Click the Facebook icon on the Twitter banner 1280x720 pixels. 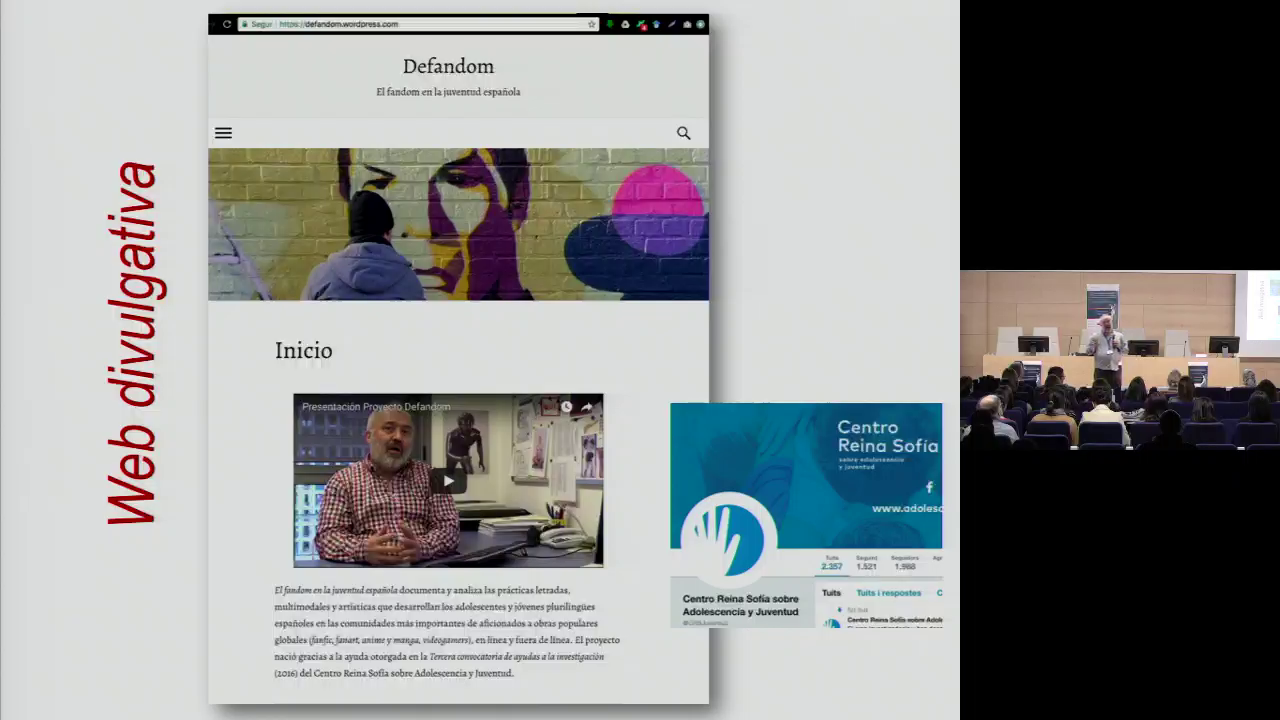929,487
